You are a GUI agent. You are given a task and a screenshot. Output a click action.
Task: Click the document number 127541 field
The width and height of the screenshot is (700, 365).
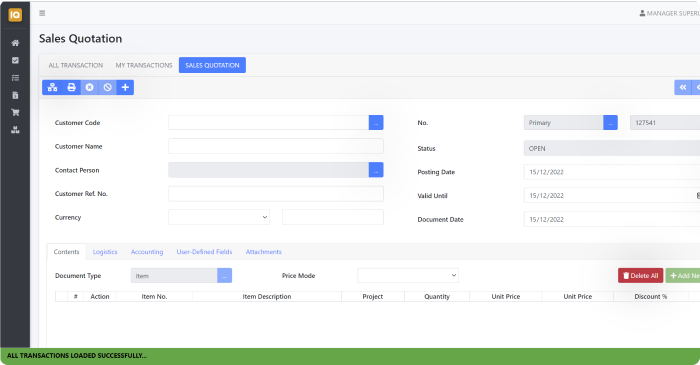click(x=665, y=123)
